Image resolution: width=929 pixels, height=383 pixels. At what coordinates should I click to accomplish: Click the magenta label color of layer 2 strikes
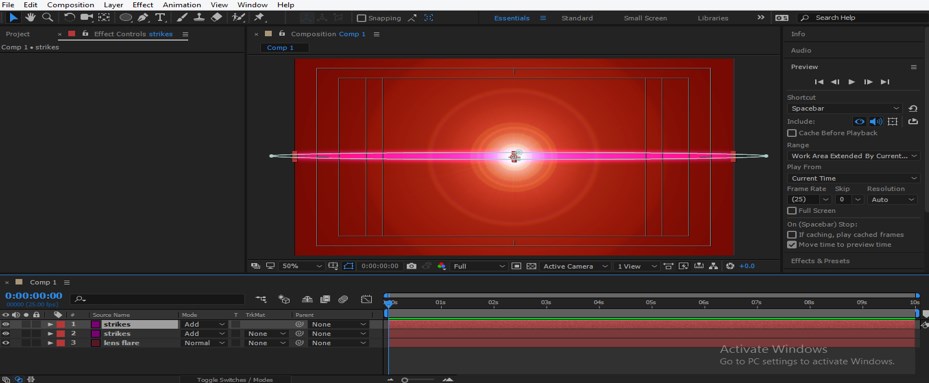pos(95,334)
